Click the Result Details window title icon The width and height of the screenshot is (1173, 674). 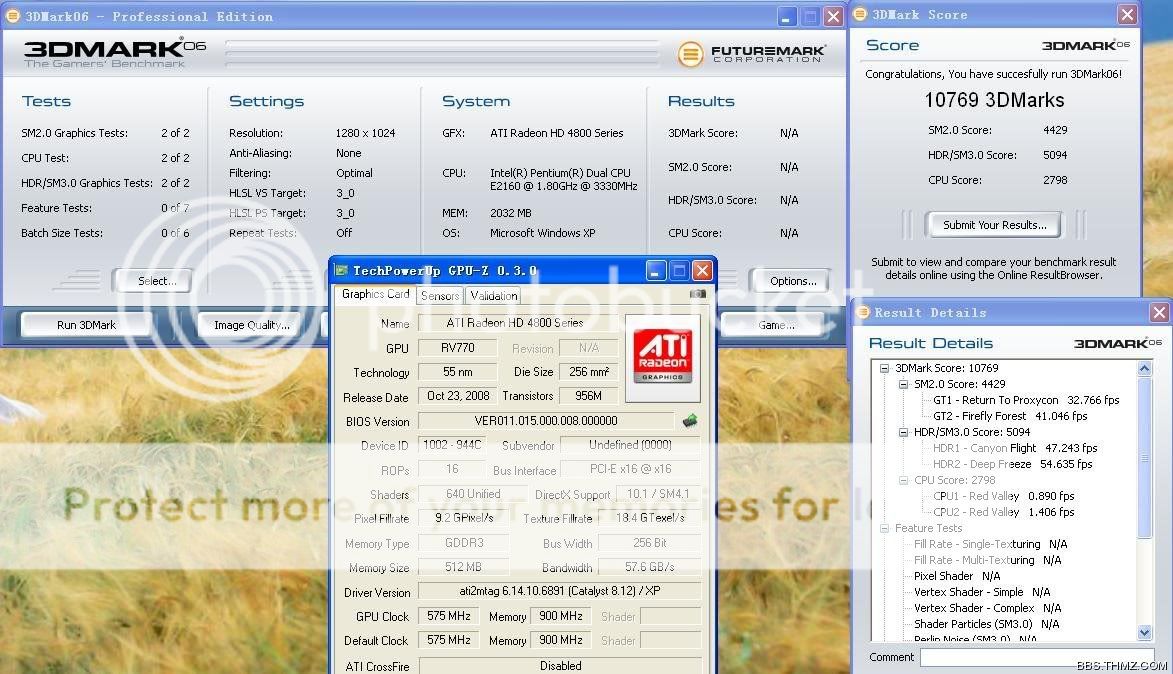click(863, 312)
